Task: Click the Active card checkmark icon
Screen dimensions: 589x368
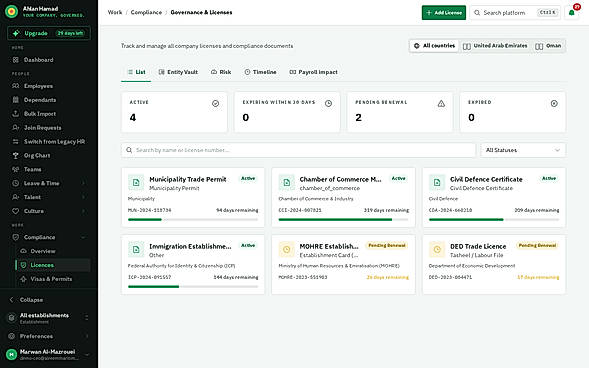Action: click(x=215, y=104)
